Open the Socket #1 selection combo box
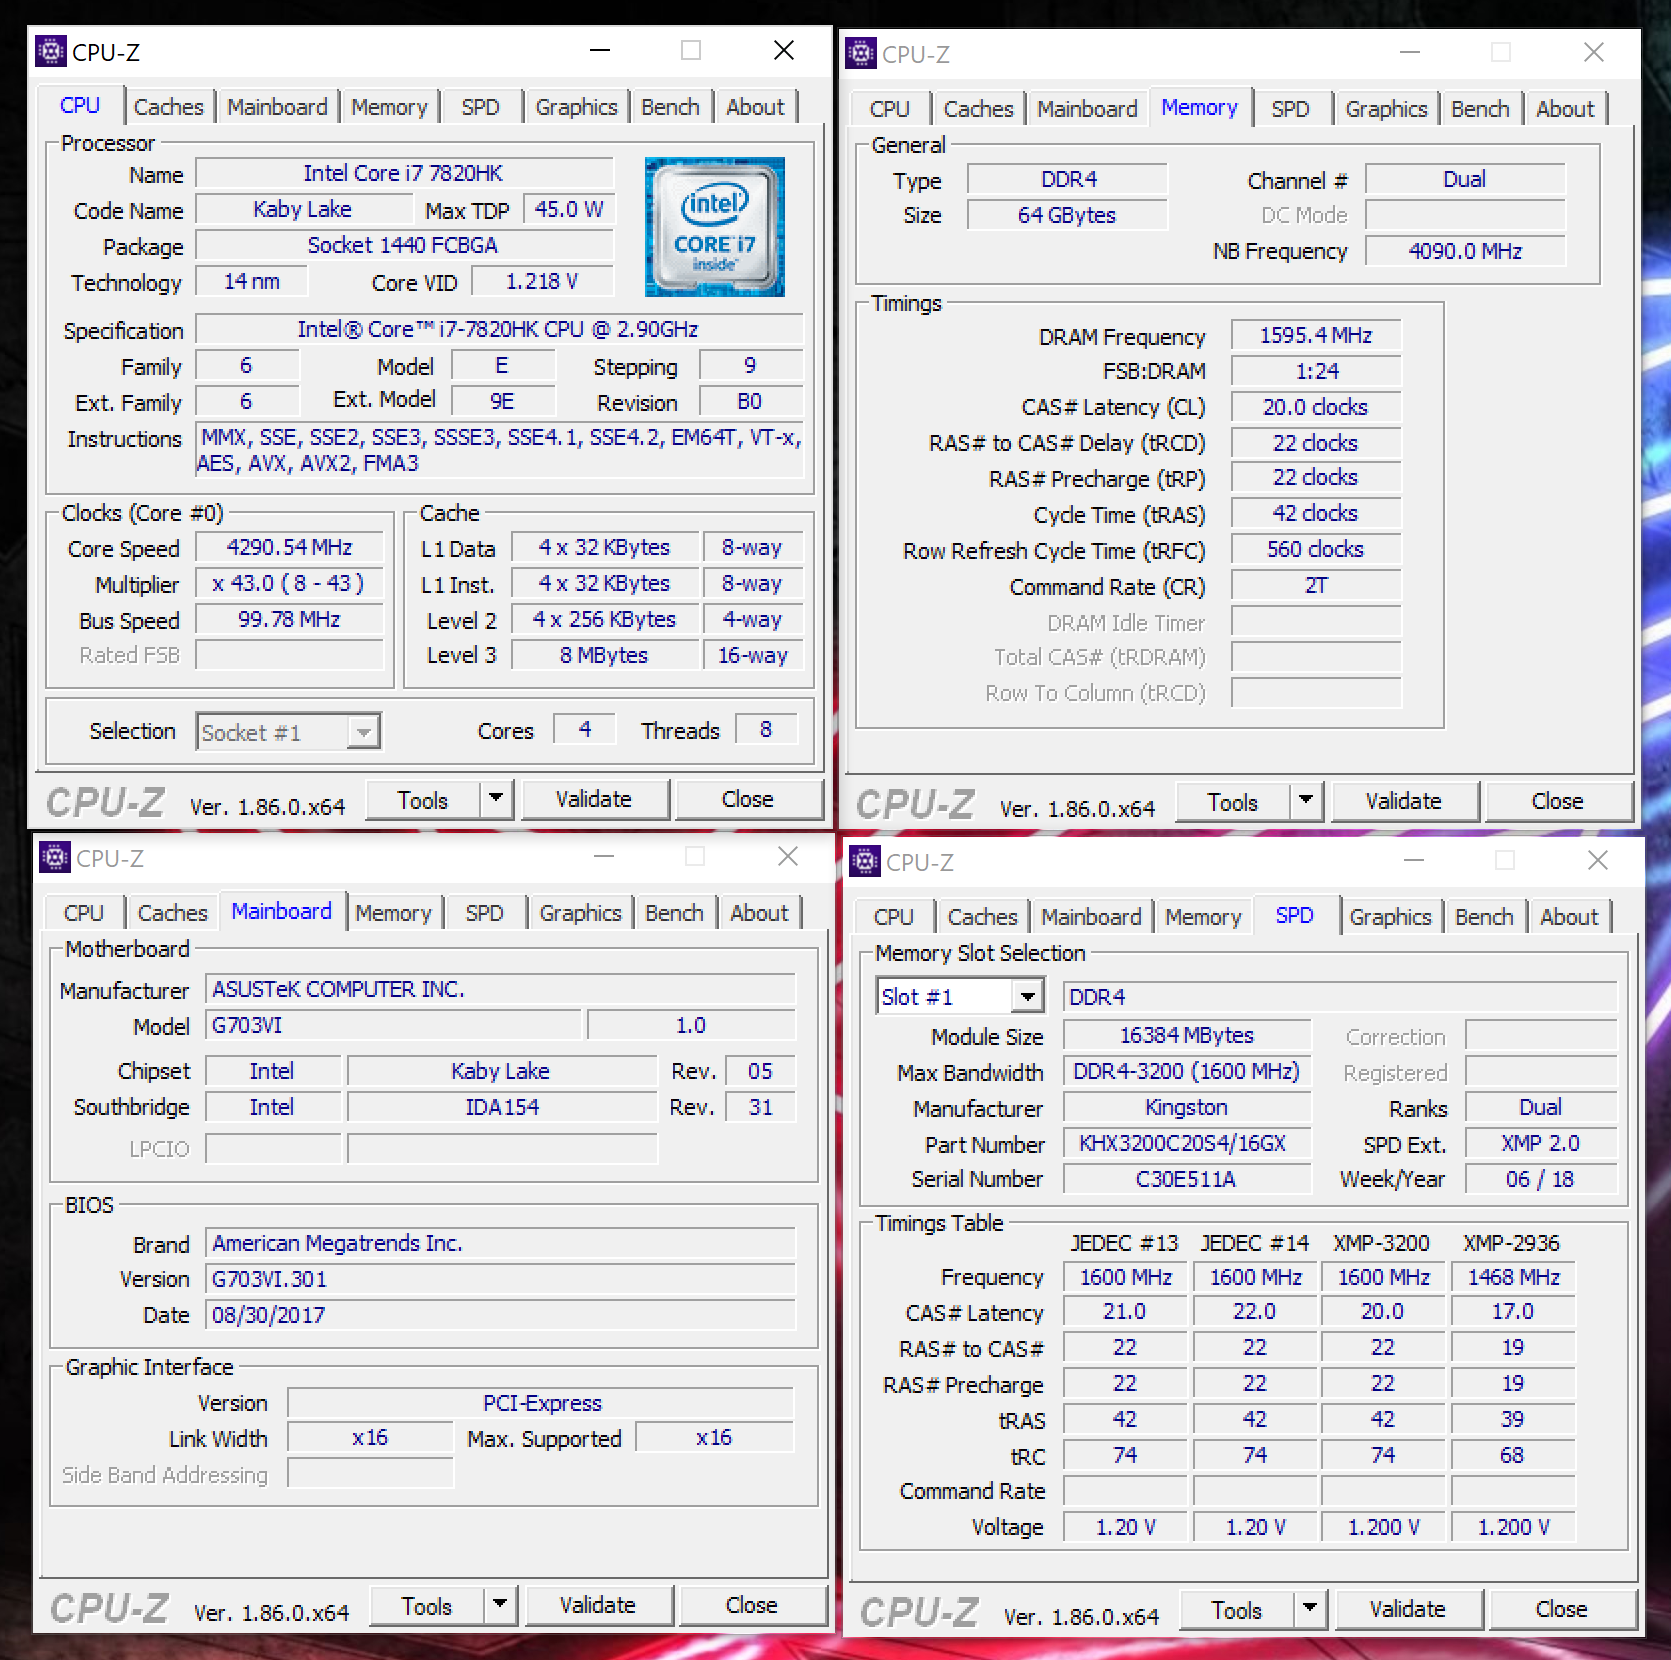 289,733
